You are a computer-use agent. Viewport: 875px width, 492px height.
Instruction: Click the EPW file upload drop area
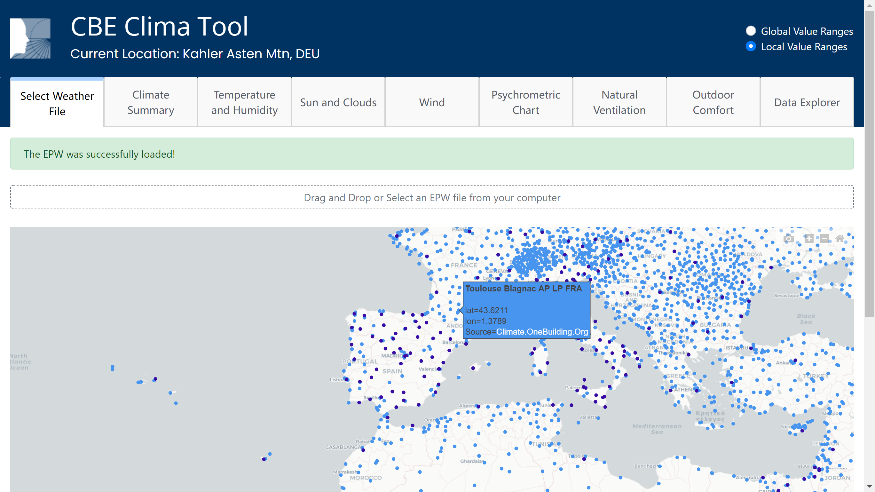pyautogui.click(x=432, y=197)
